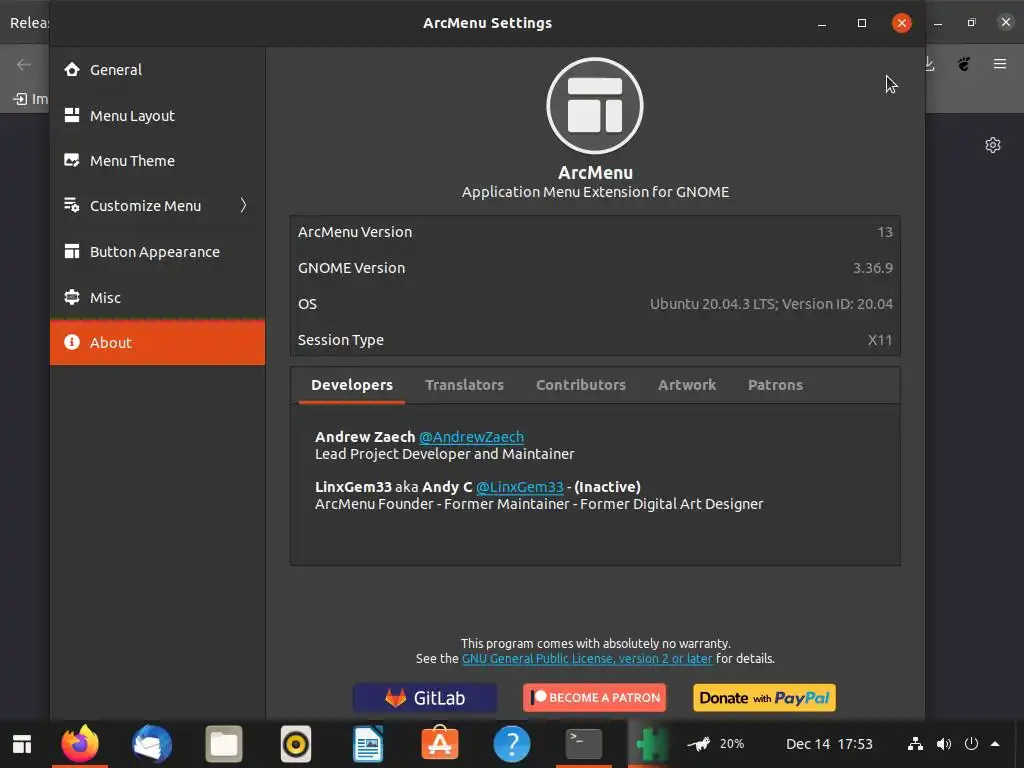The width and height of the screenshot is (1024, 768).
Task: Click the ArcMenu Version value 13
Action: click(884, 232)
